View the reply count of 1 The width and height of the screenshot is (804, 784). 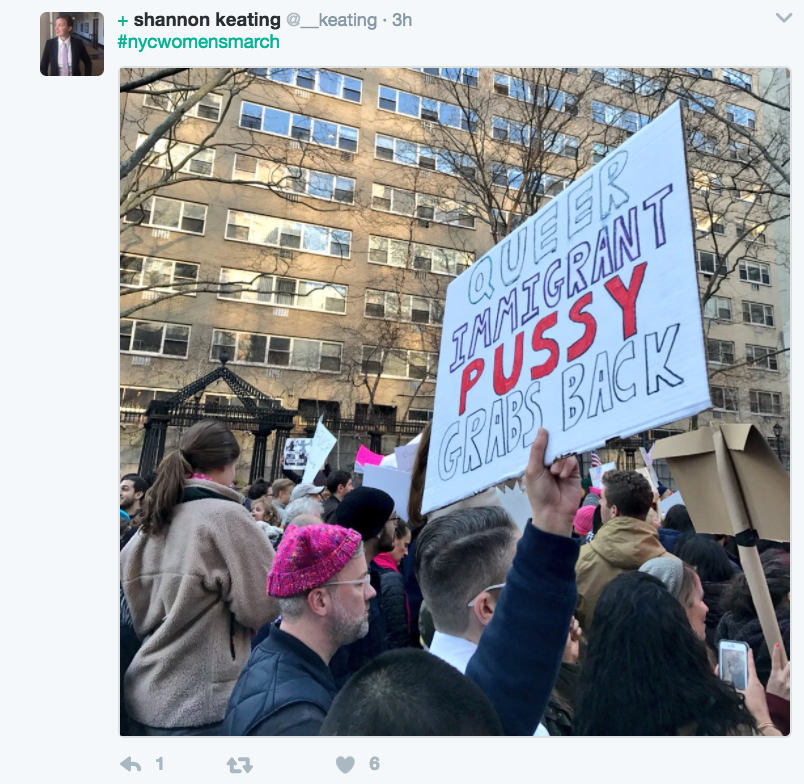coord(160,764)
